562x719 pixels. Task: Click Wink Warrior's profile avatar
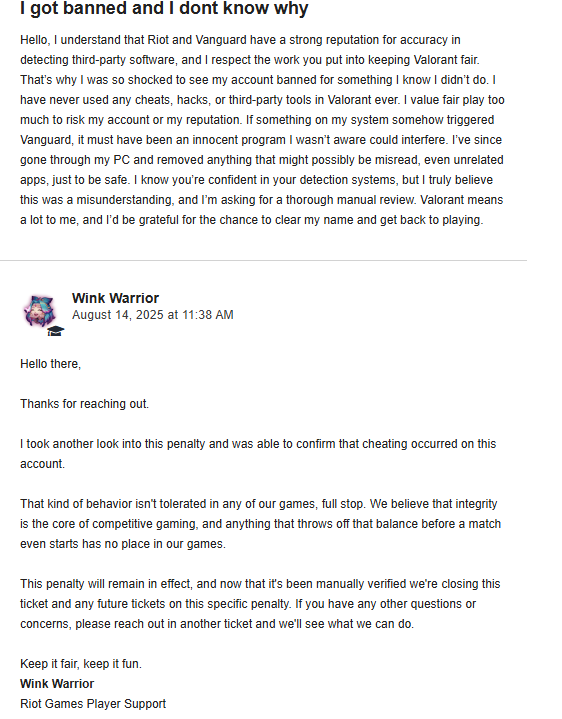click(x=40, y=310)
